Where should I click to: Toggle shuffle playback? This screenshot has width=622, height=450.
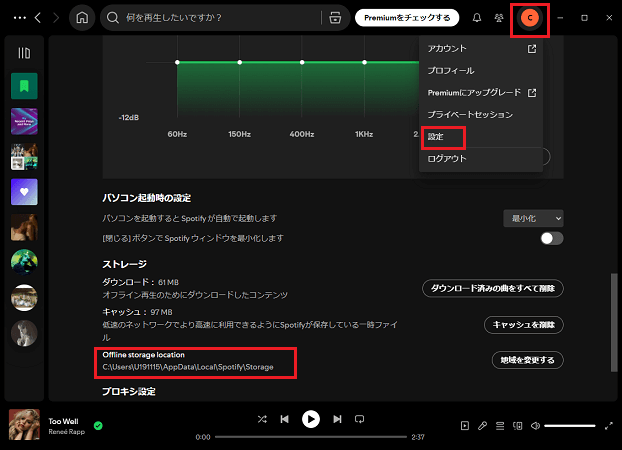pos(262,419)
